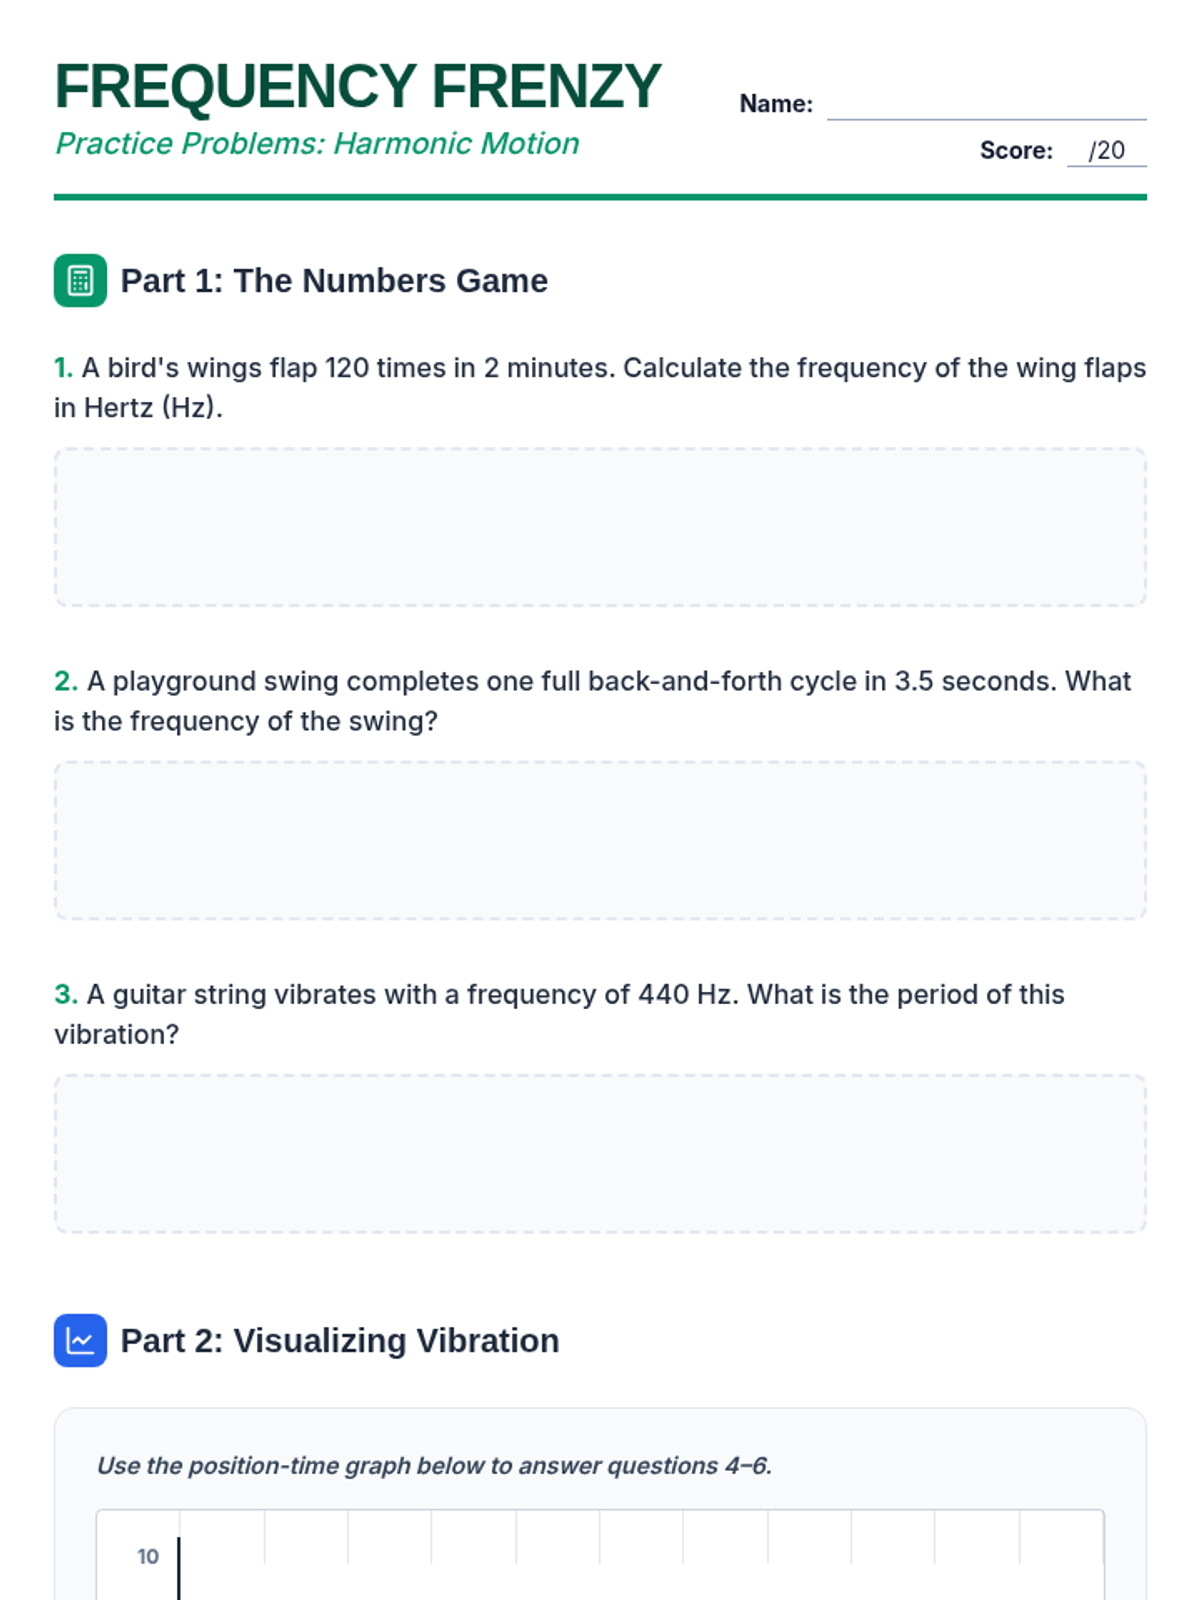The width and height of the screenshot is (1200, 1600).
Task: Click the green question number 3
Action: (x=65, y=994)
